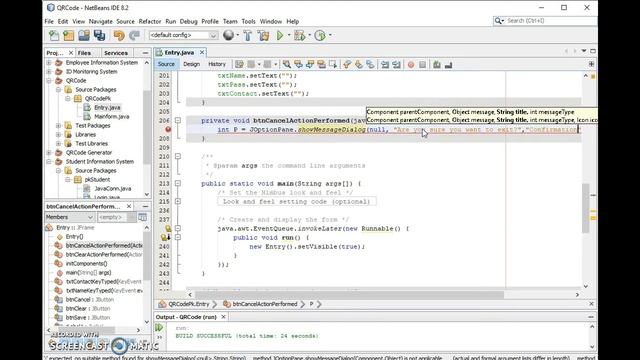The width and height of the screenshot is (640, 360).
Task: Collapse the btnCancelActionPerformed code fold
Action: (178, 120)
